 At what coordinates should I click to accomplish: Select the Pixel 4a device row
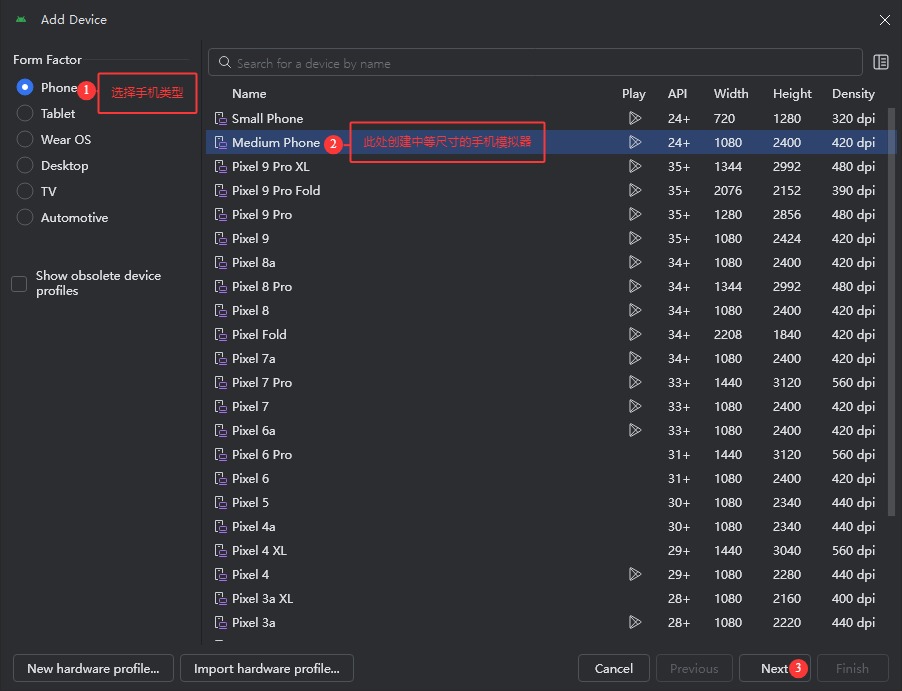point(551,526)
